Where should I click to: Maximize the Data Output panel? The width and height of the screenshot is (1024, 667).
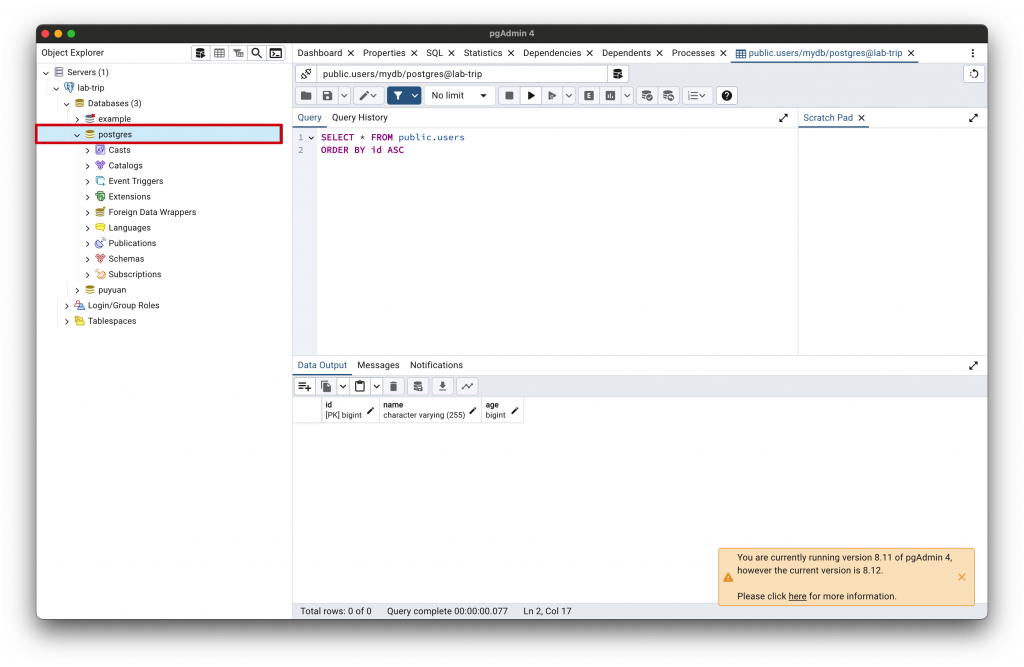973,366
